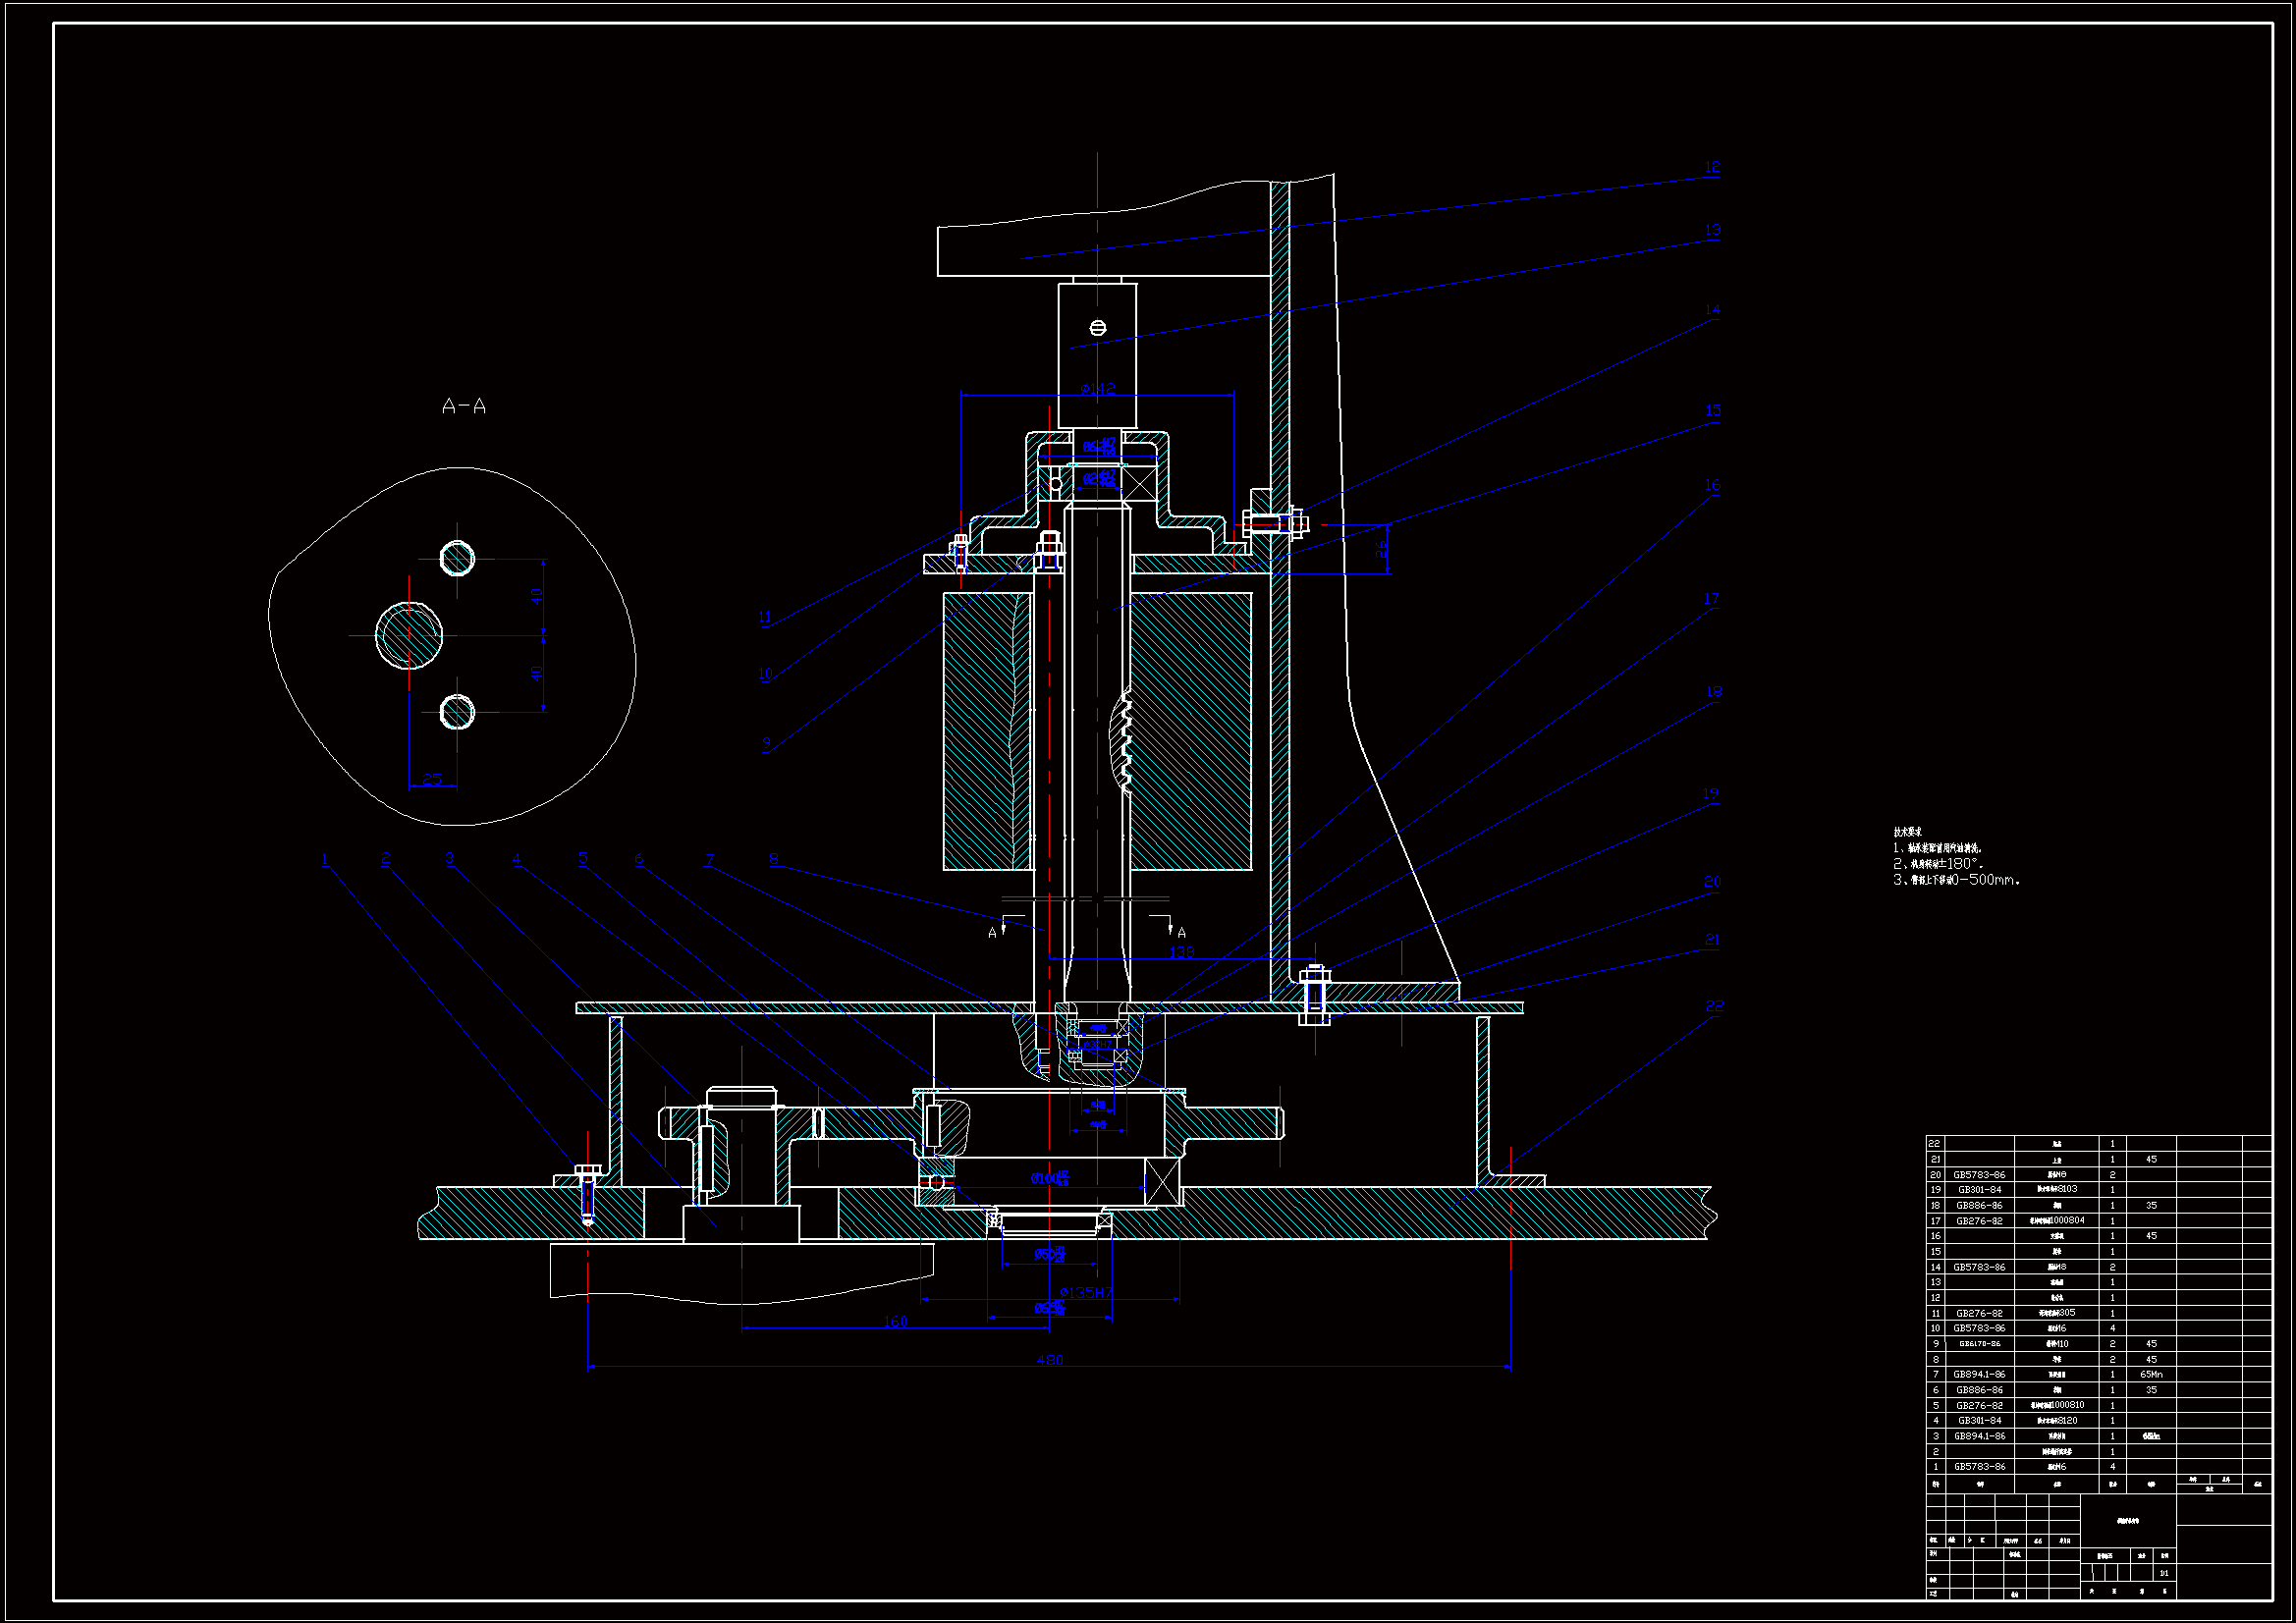
Task: Click GB6170-86 cell in parts table
Action: pyautogui.click(x=1979, y=1344)
